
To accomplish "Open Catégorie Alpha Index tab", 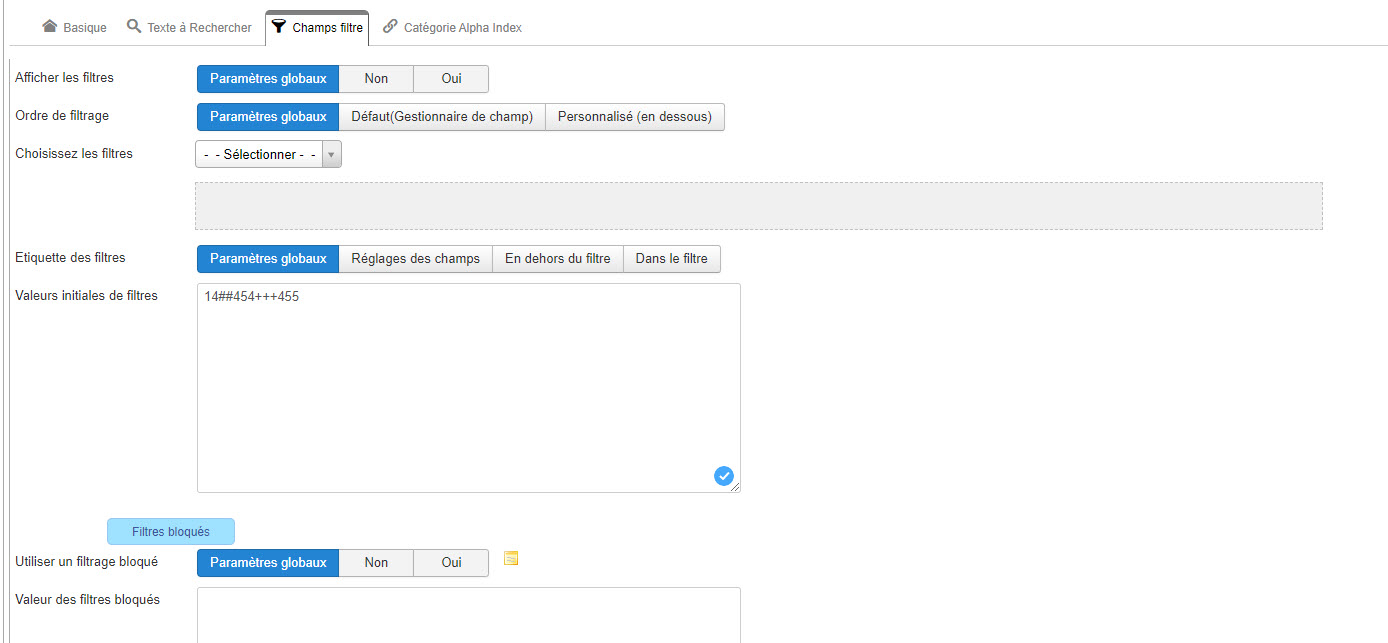I will 452,28.
